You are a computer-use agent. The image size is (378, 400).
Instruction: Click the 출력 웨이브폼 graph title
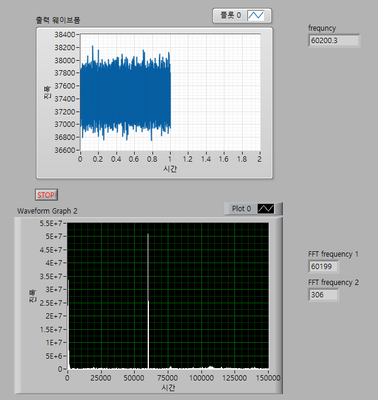click(x=58, y=20)
